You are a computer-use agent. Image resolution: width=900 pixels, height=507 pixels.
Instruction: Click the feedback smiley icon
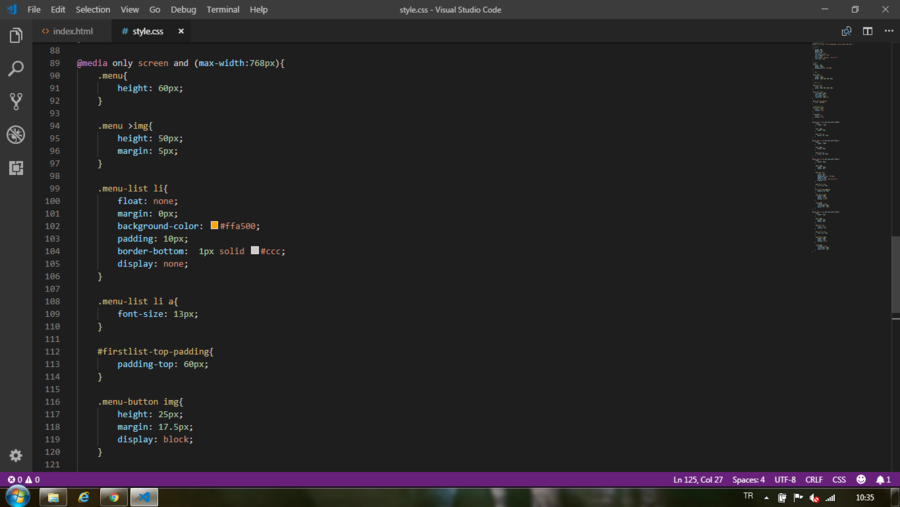(x=860, y=479)
